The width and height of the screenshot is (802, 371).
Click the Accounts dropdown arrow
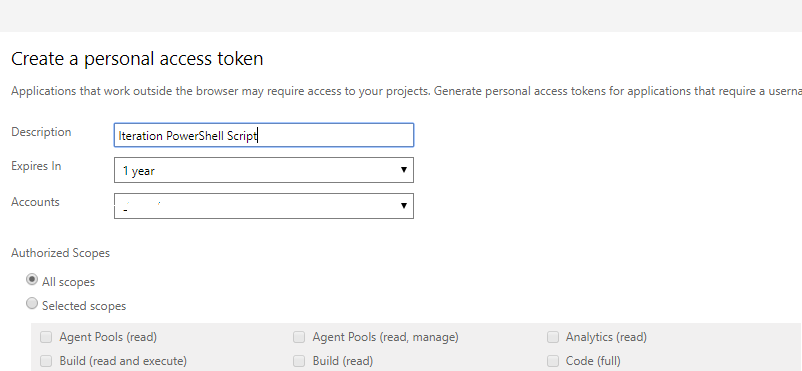(x=404, y=206)
